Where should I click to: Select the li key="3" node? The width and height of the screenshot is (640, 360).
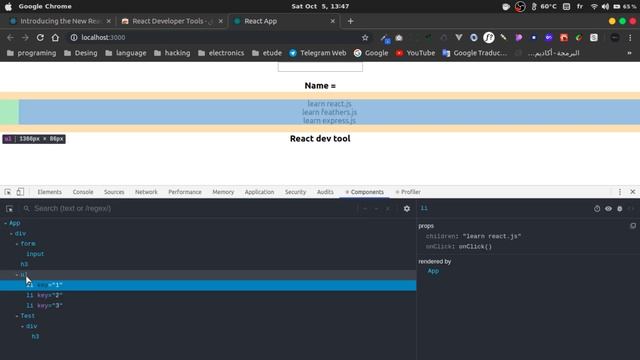pos(208,305)
